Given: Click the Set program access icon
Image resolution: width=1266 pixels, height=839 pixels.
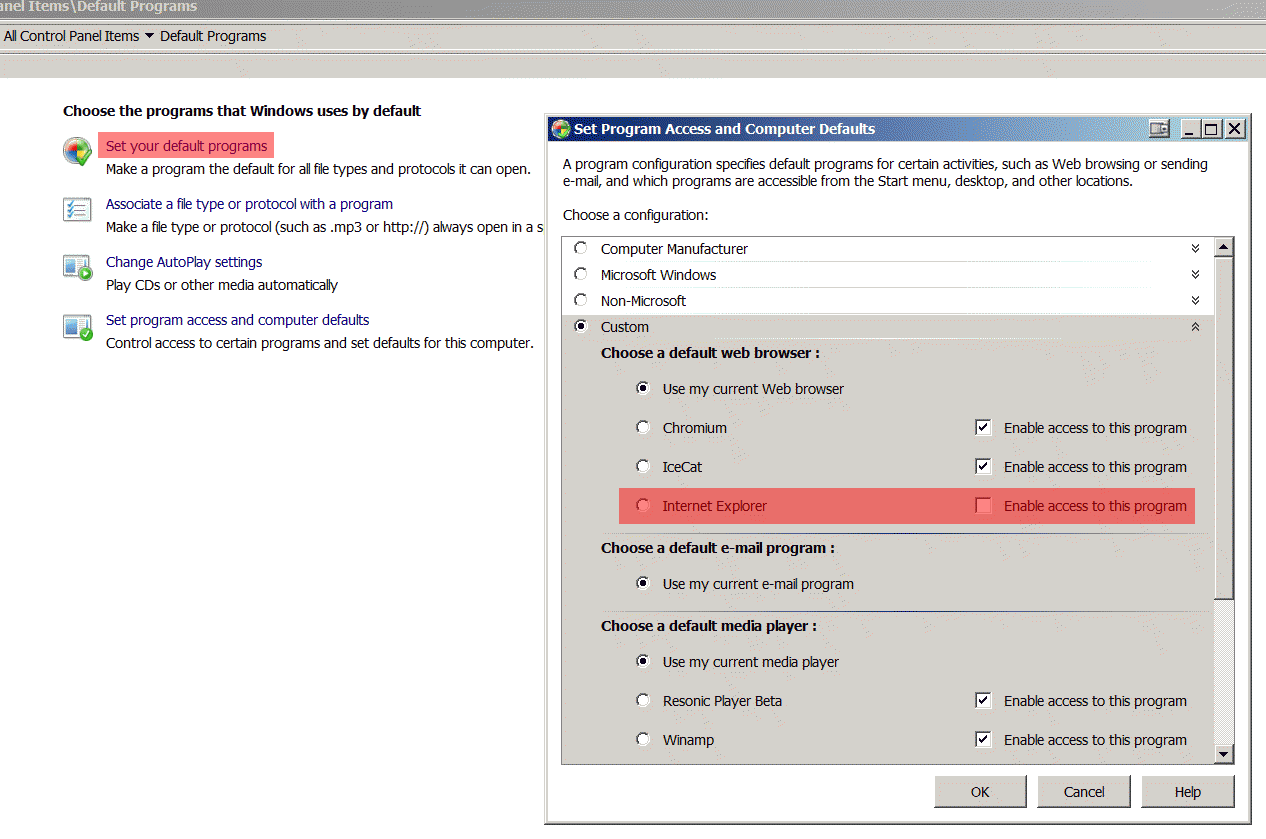Looking at the screenshot, I should click(x=77, y=326).
